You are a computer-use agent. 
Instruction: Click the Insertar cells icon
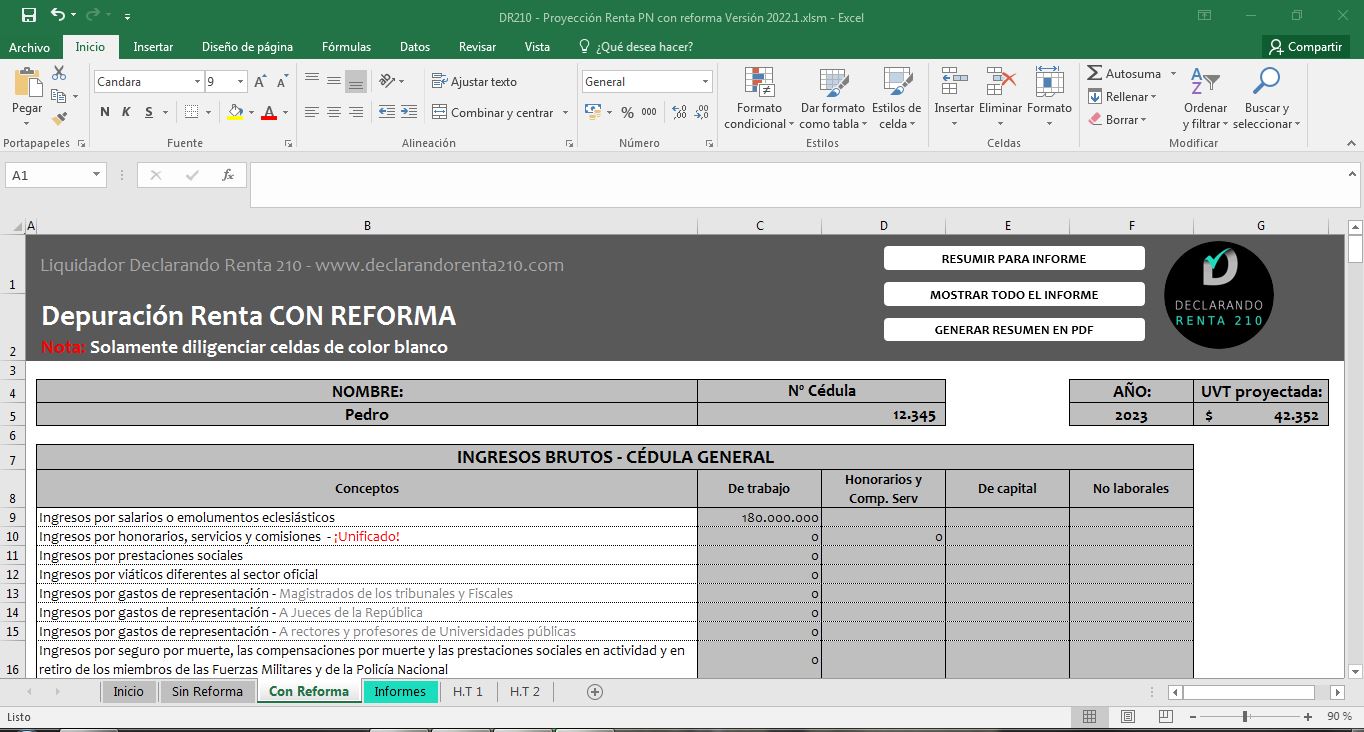[954, 82]
